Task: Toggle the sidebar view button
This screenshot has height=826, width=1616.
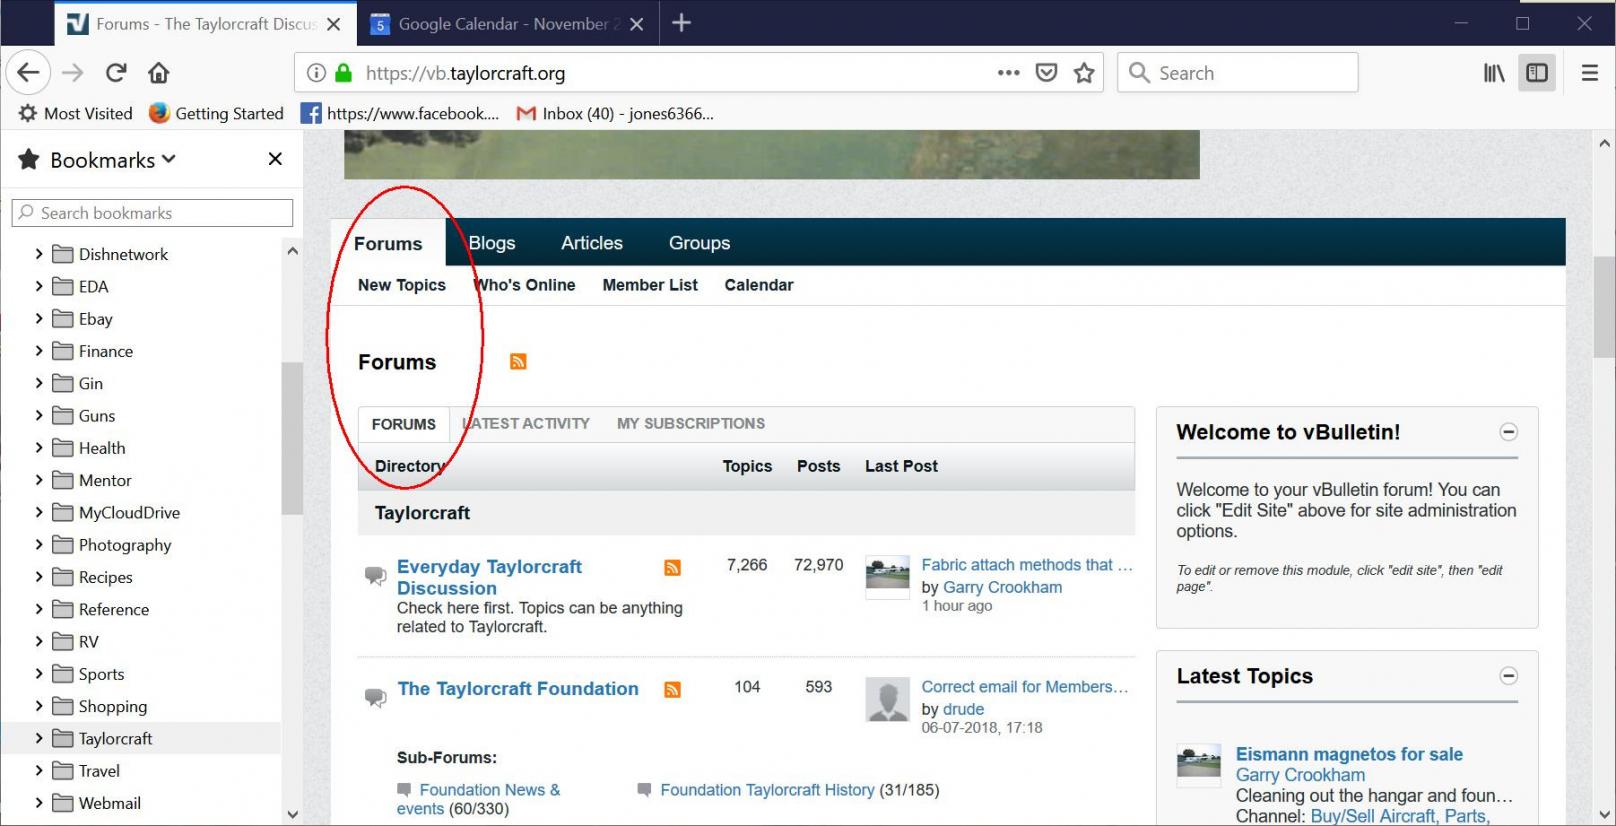Action: pyautogui.click(x=1537, y=73)
